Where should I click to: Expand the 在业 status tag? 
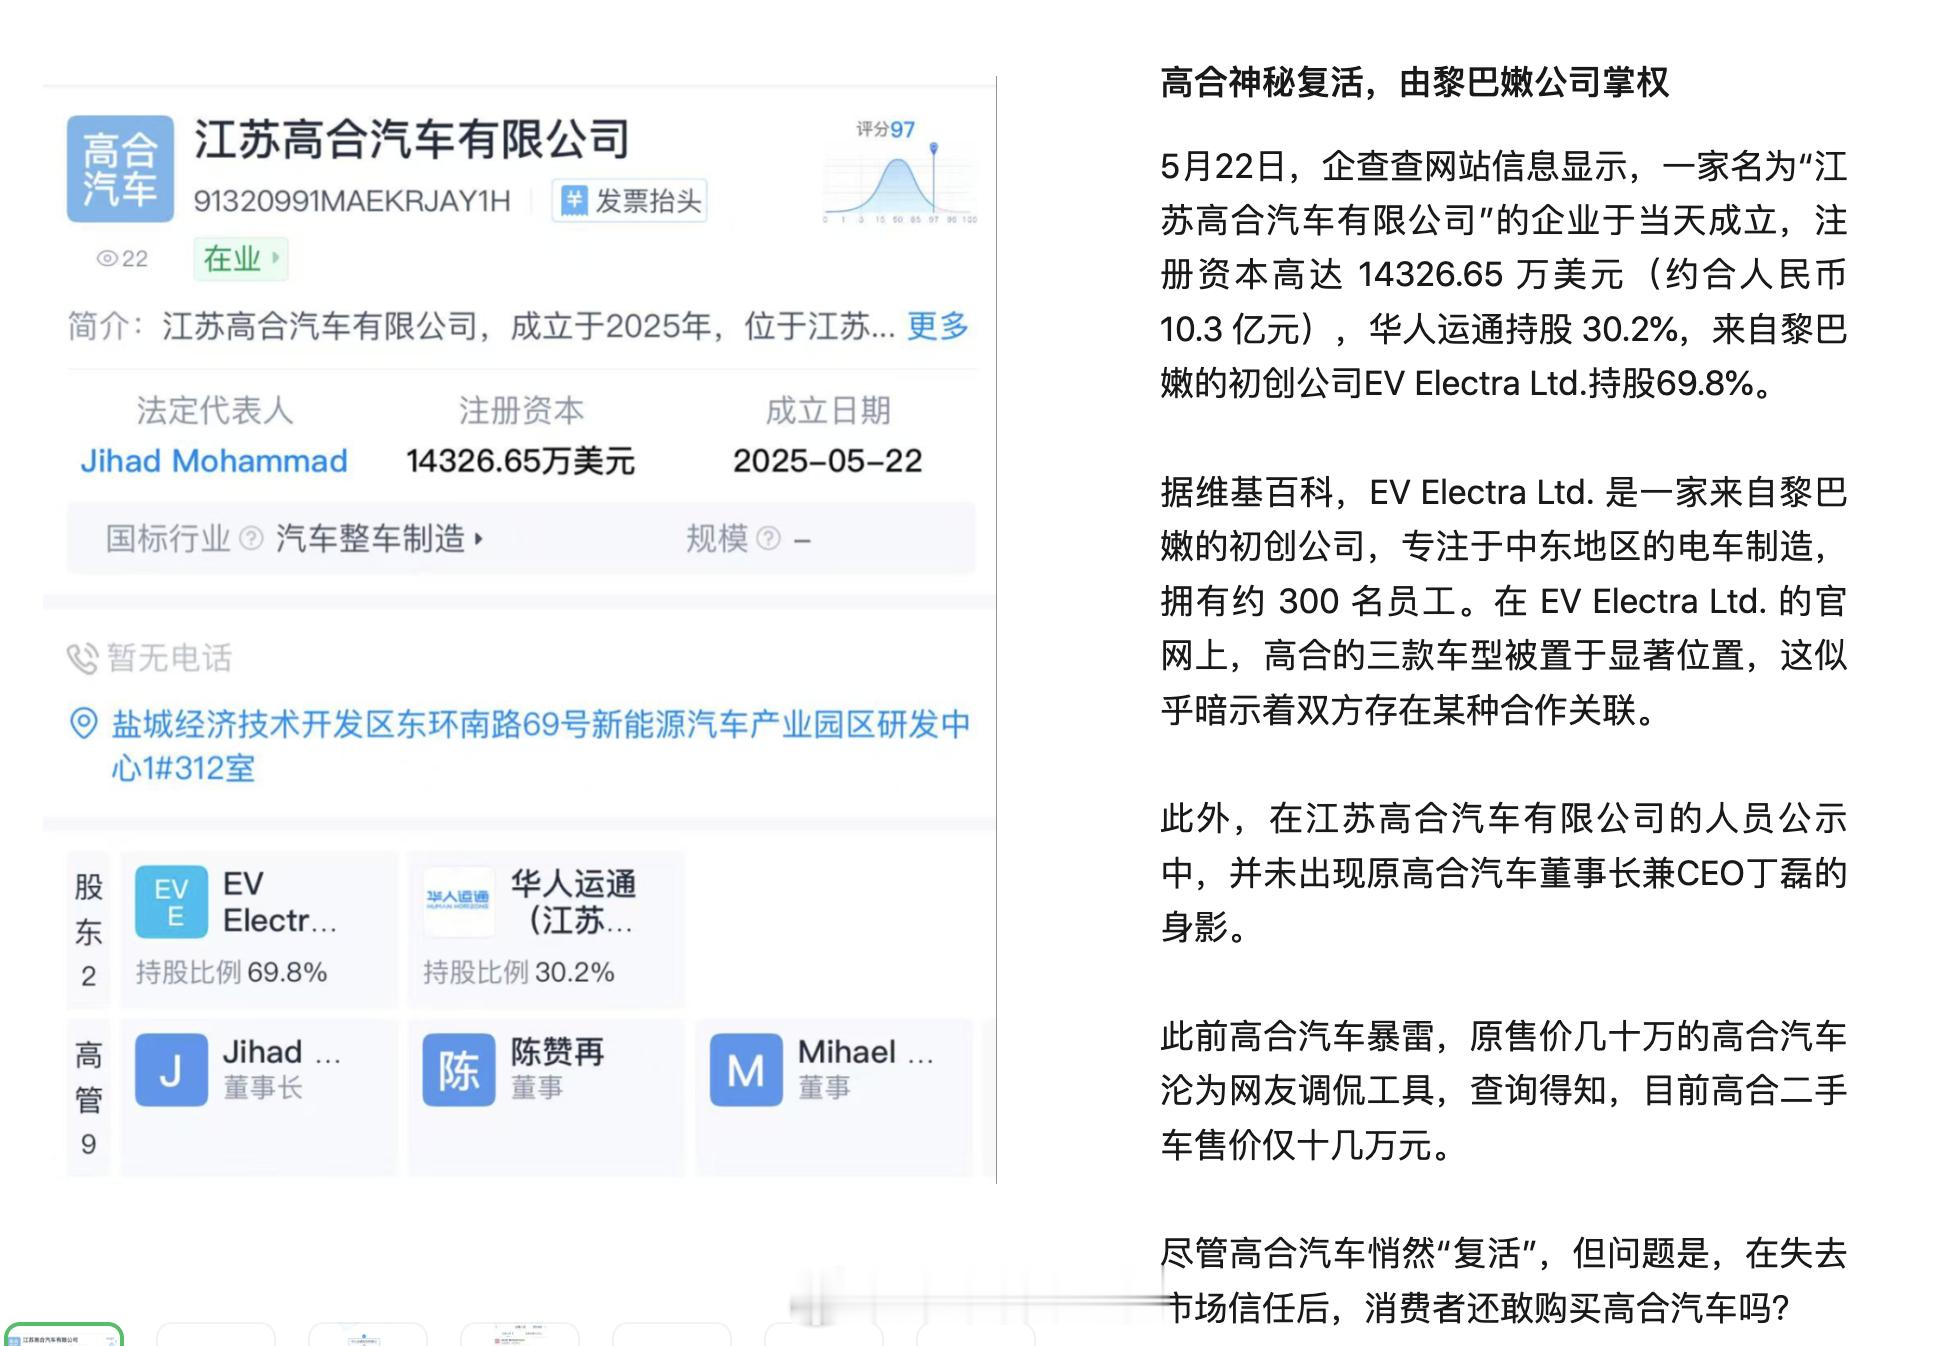click(240, 259)
